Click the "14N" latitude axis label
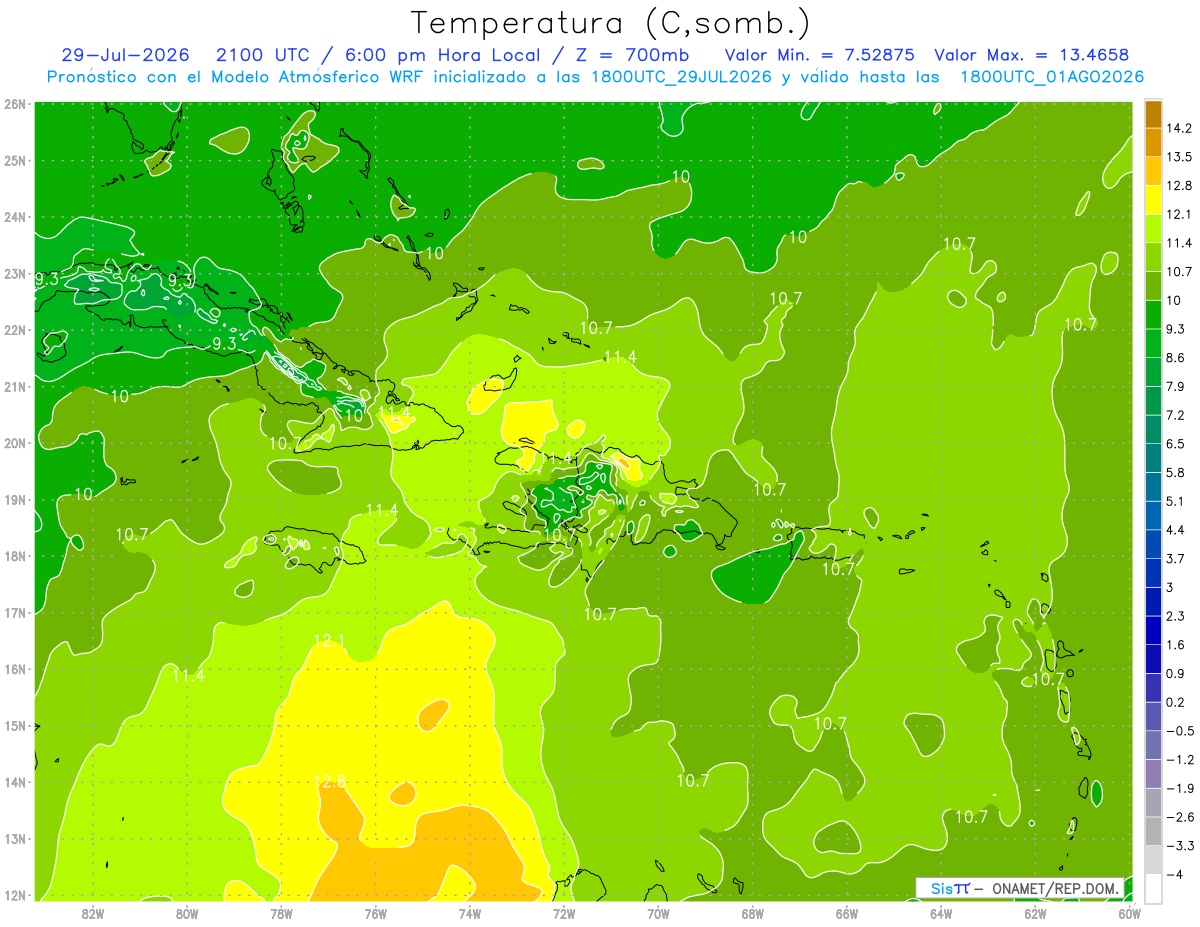 coord(14,782)
